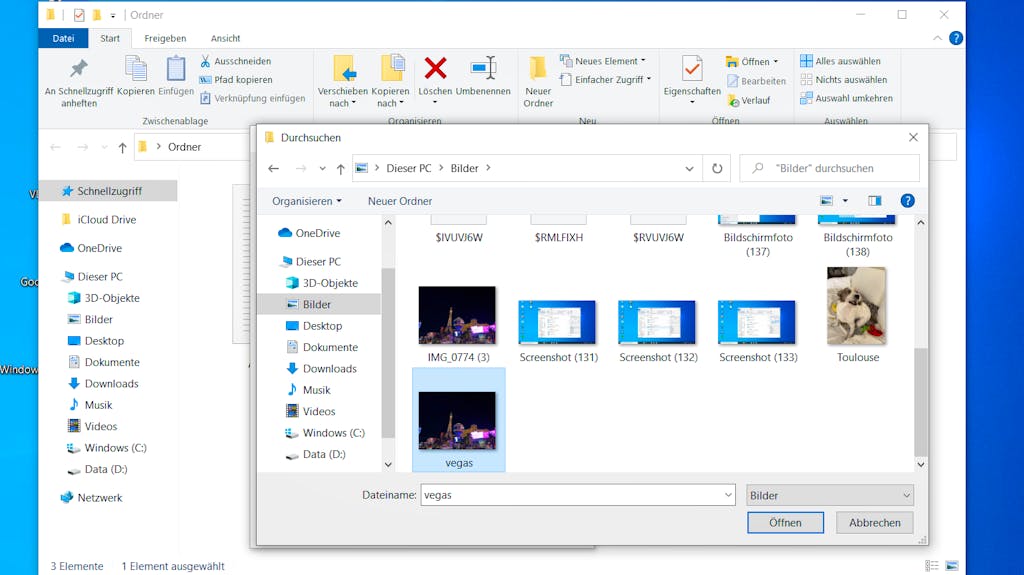Open the Bilder file type dropdown
This screenshot has width=1024, height=575.
pos(829,495)
